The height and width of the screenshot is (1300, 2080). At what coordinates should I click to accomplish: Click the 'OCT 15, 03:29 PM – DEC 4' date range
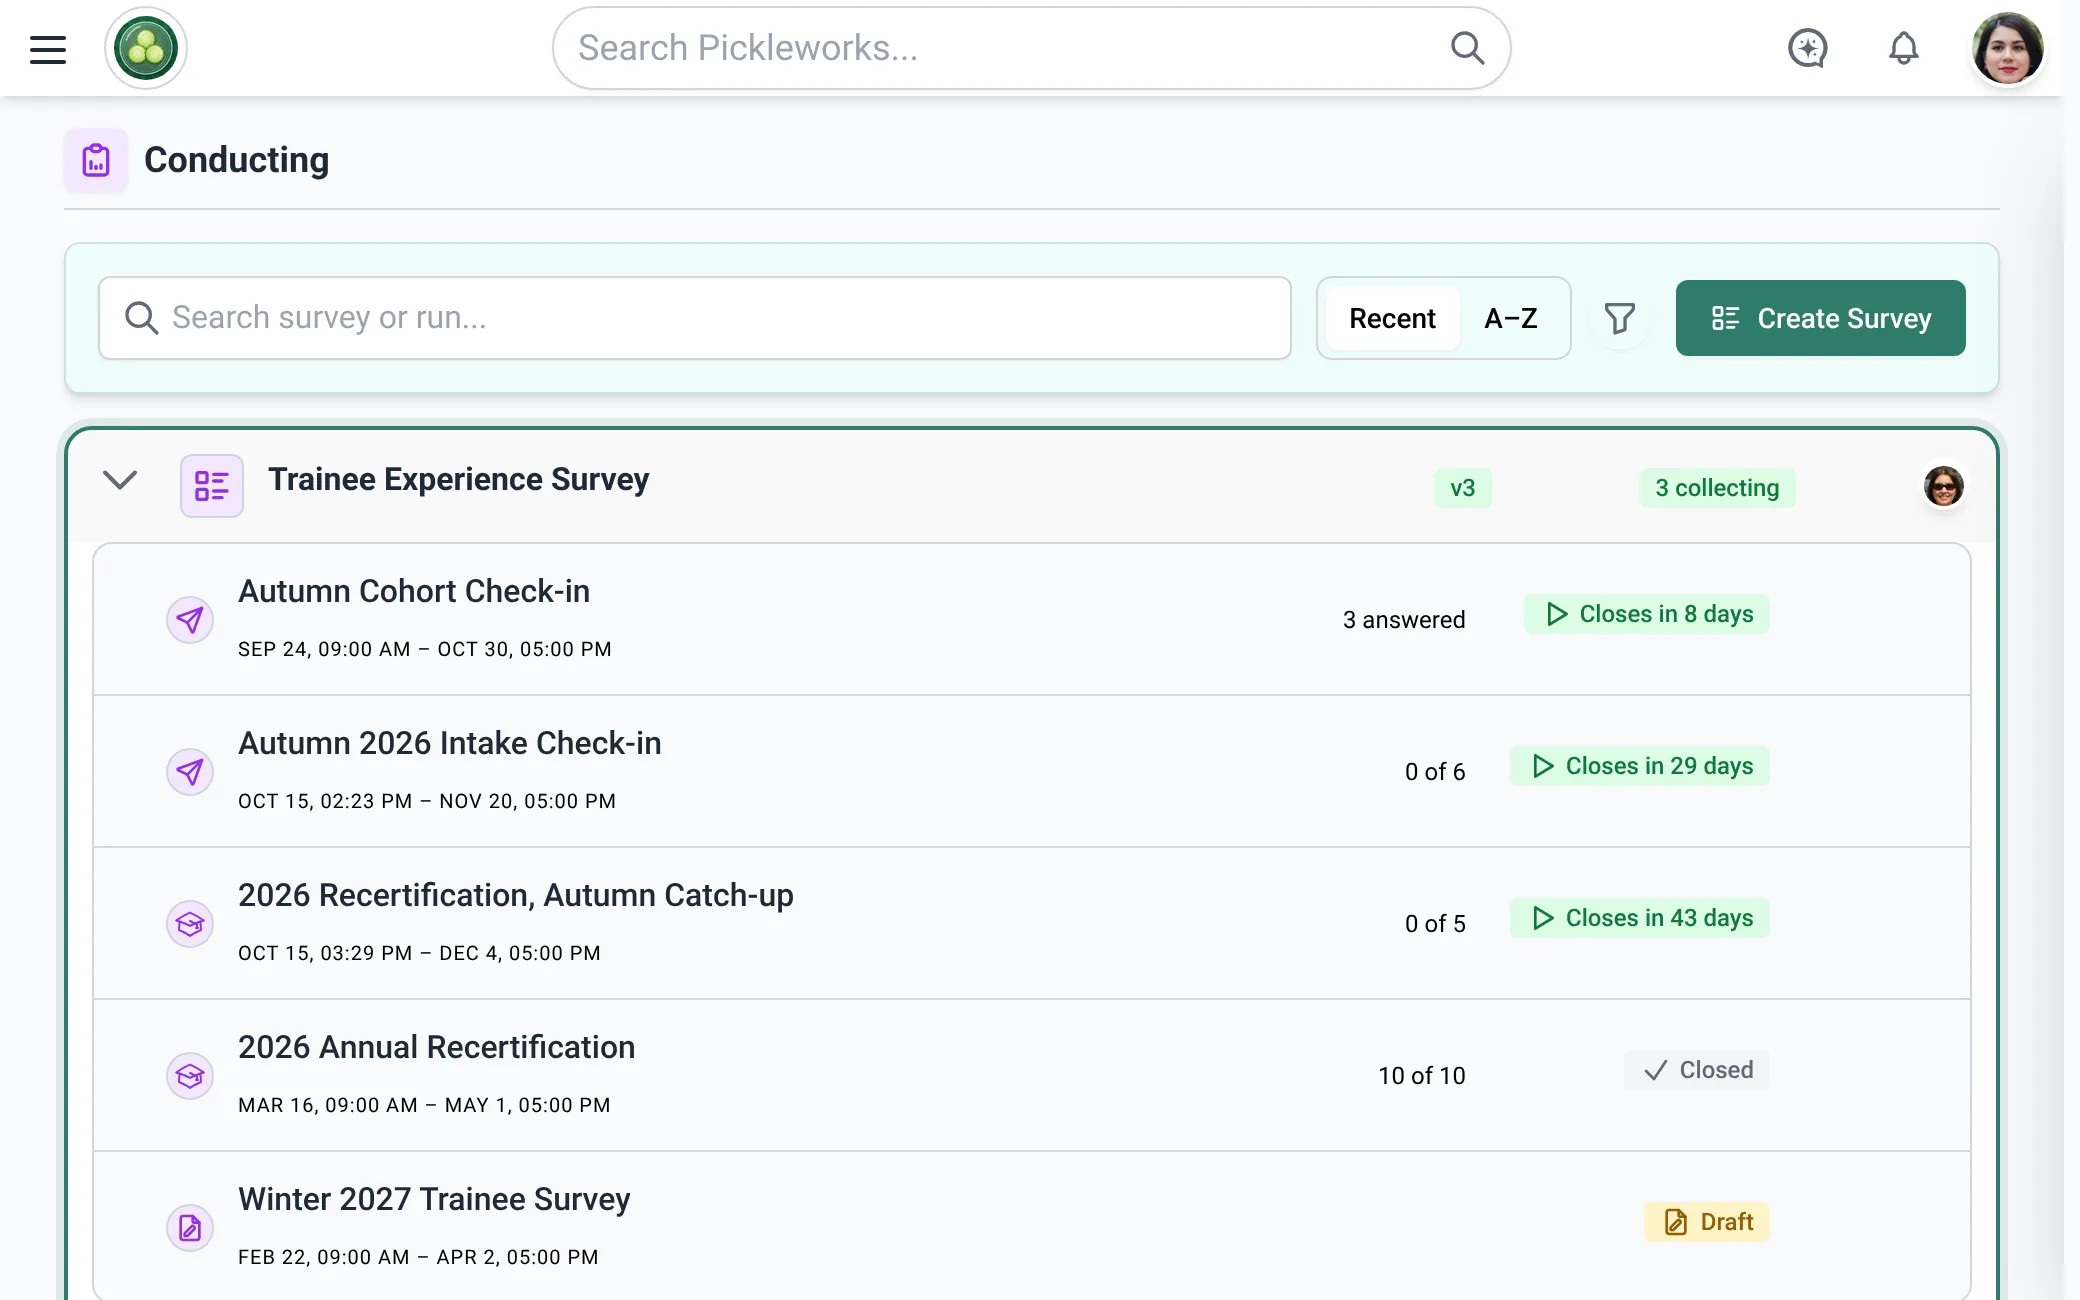tap(420, 953)
